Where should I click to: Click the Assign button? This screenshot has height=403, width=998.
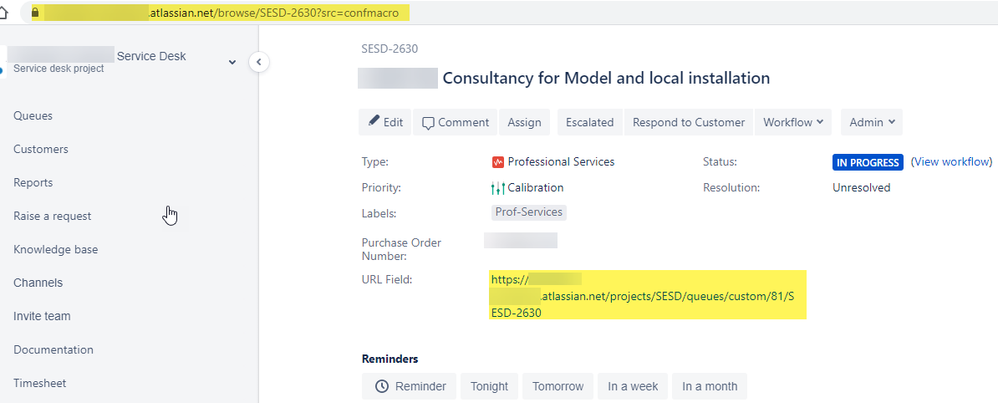click(524, 122)
